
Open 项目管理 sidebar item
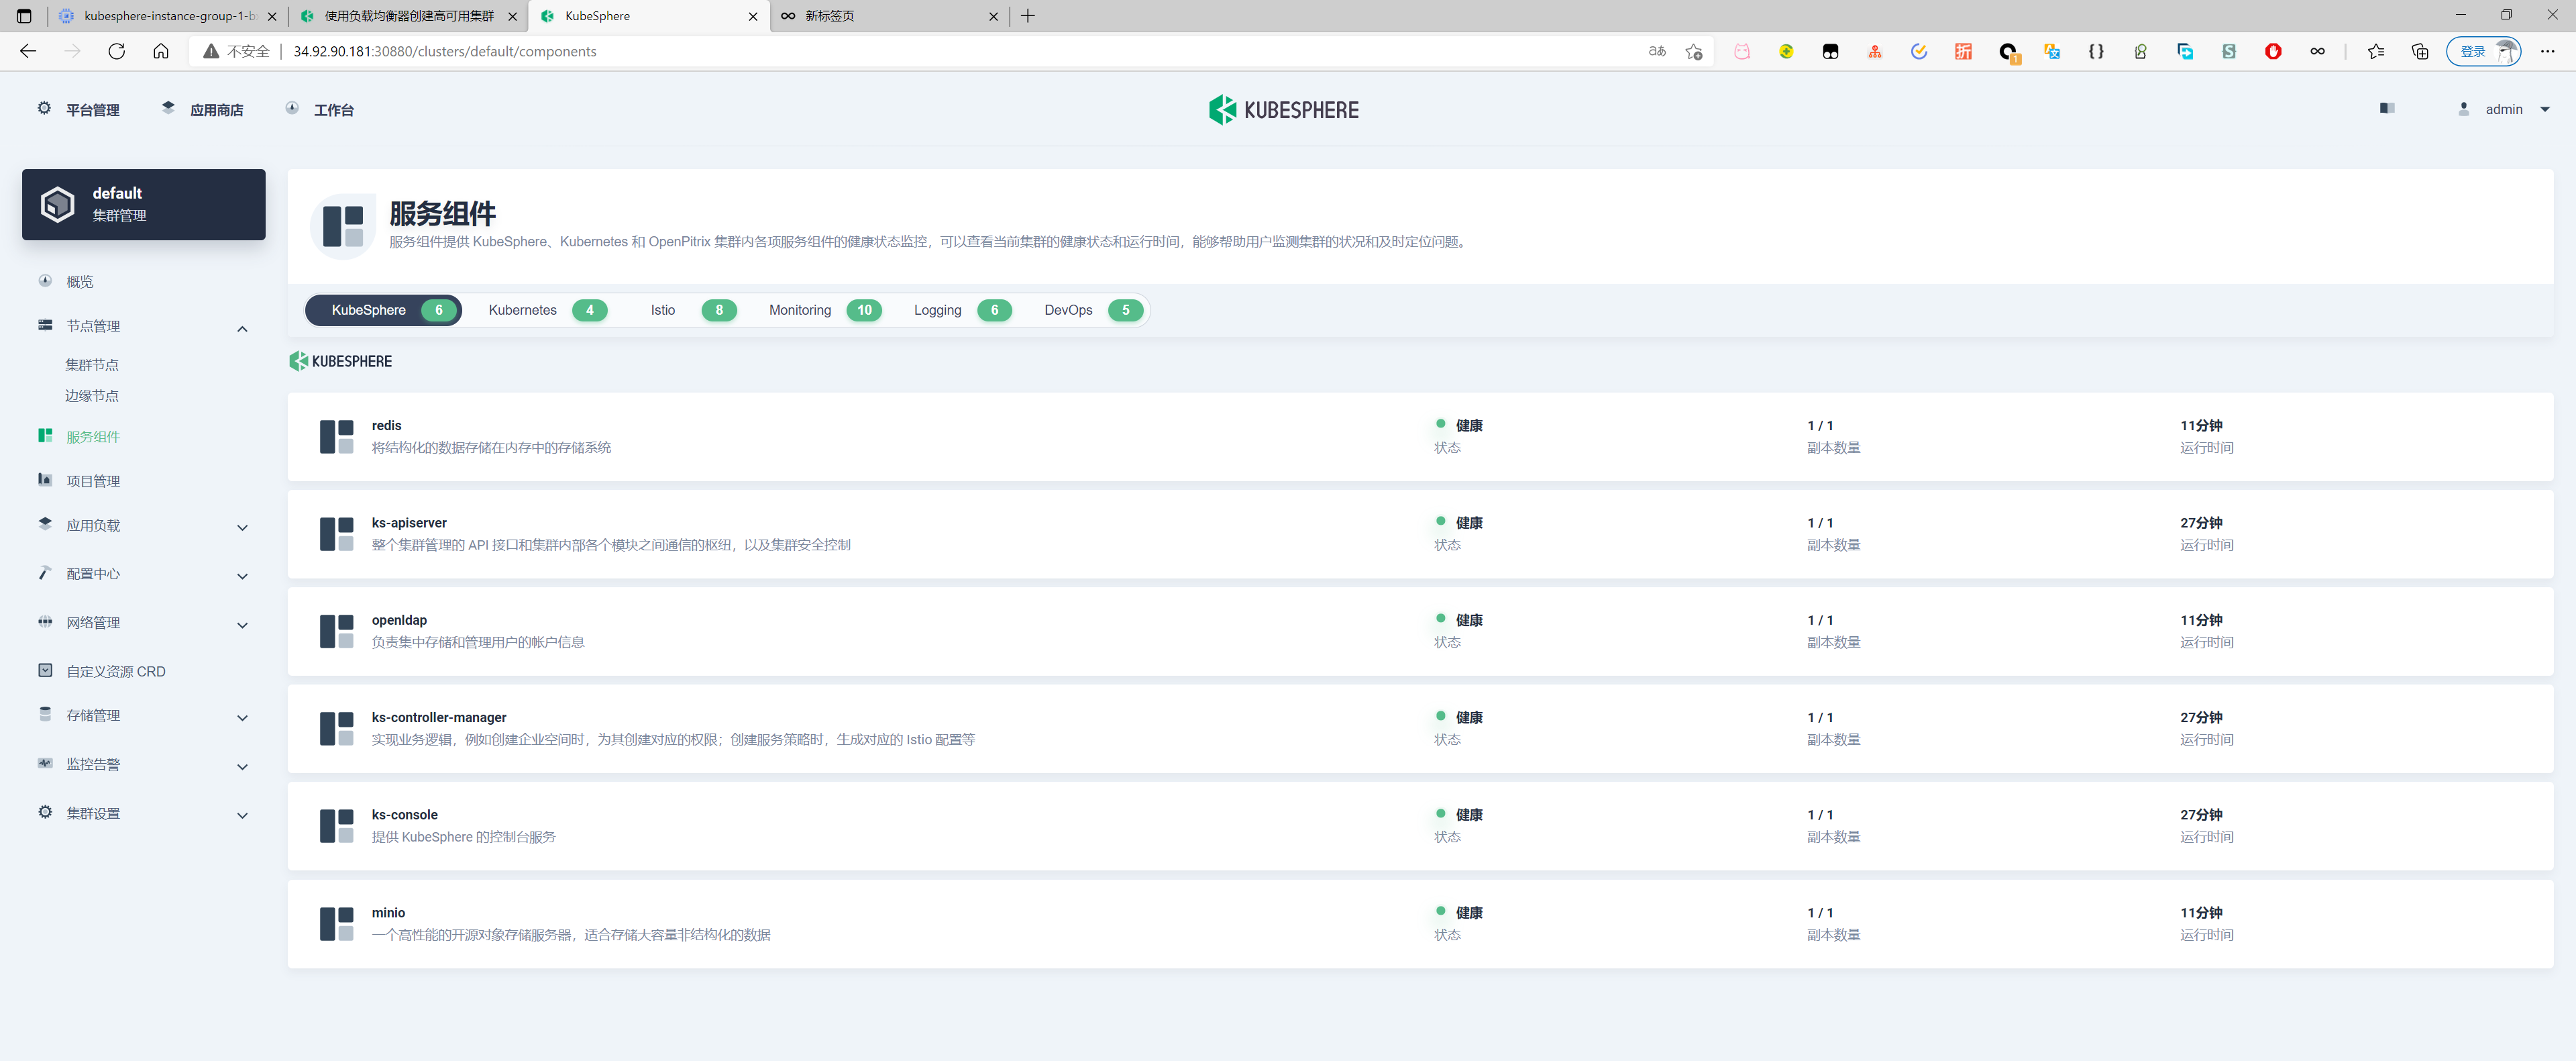pos(93,481)
